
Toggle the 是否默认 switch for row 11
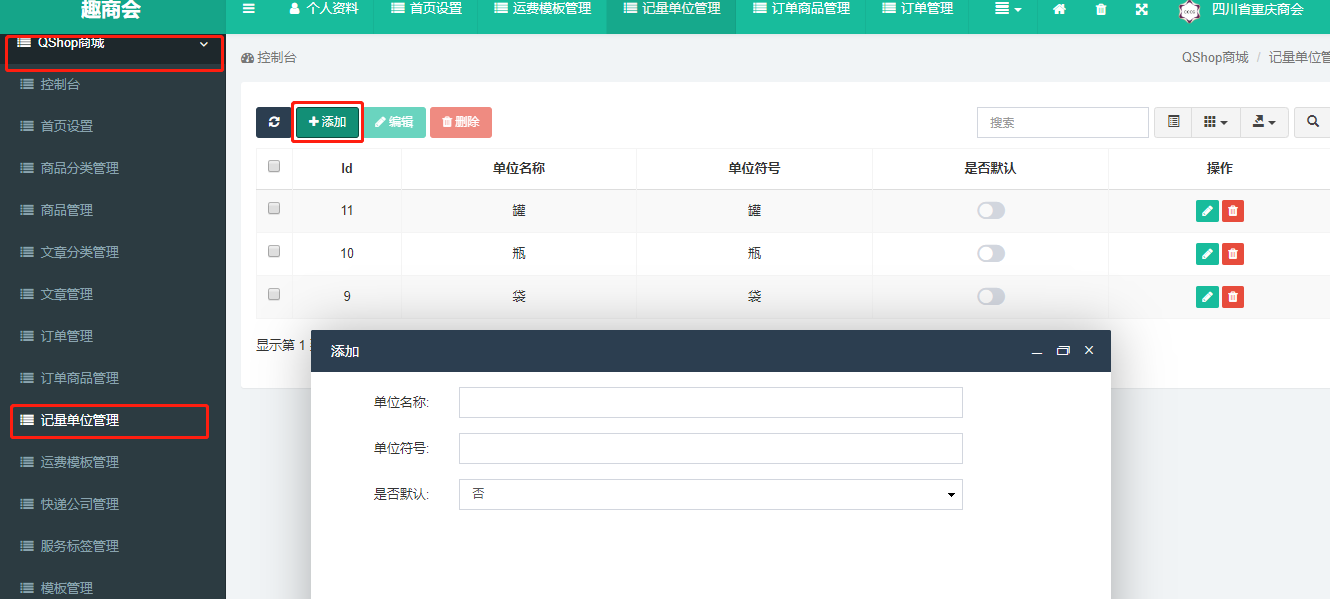[x=990, y=211]
